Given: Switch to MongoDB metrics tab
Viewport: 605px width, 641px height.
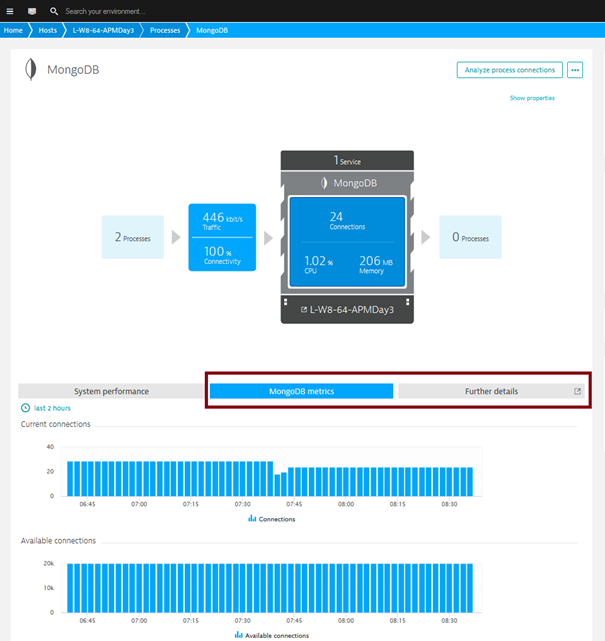Looking at the screenshot, I should click(301, 391).
